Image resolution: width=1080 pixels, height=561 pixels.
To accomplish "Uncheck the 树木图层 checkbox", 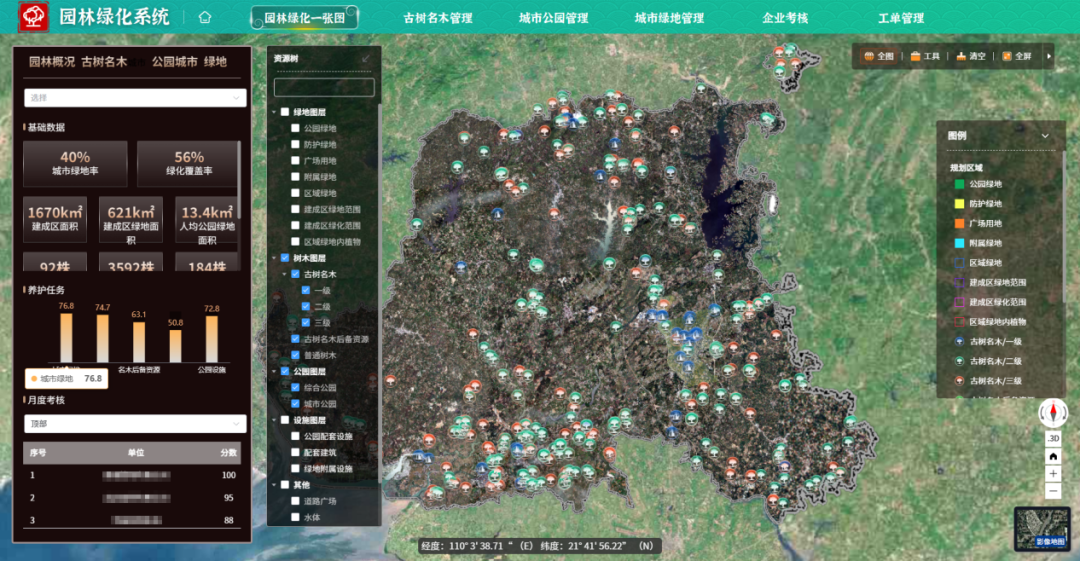I will coord(284,258).
